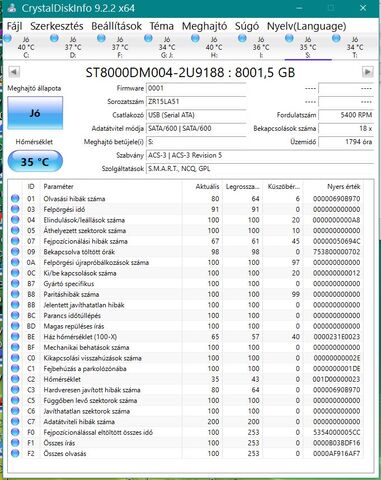Click the 1794 óra power-on hours field
This screenshot has height=480, width=381.
pyautogui.click(x=346, y=142)
